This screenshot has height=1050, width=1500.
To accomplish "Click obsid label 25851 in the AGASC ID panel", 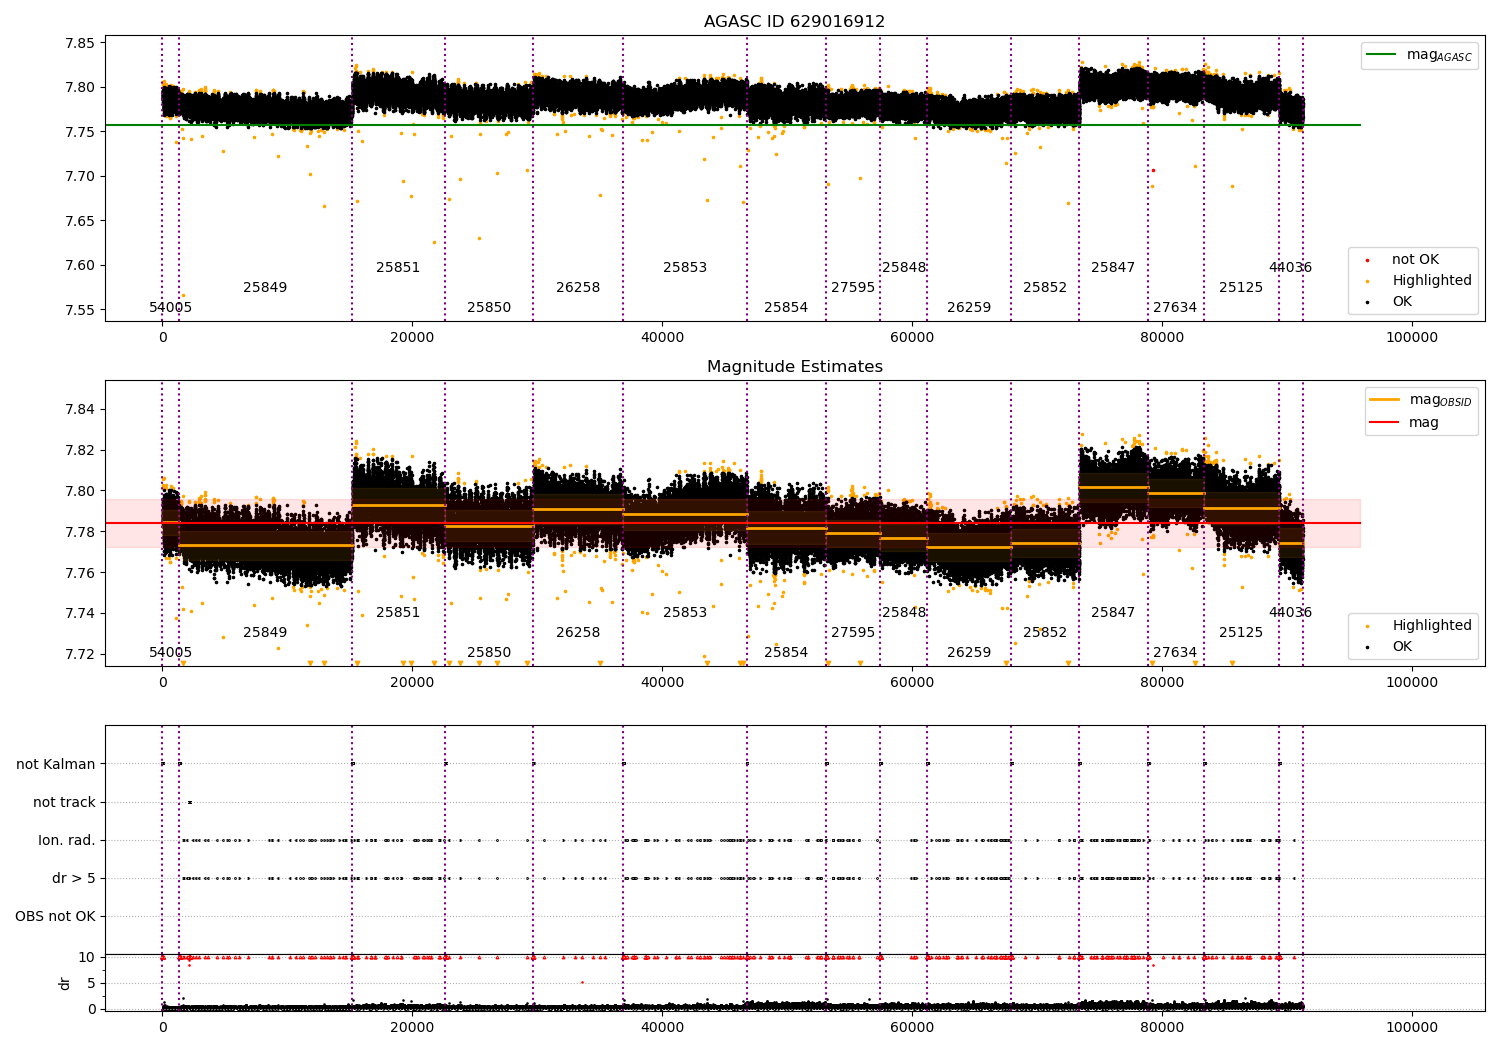I will pyautogui.click(x=398, y=268).
